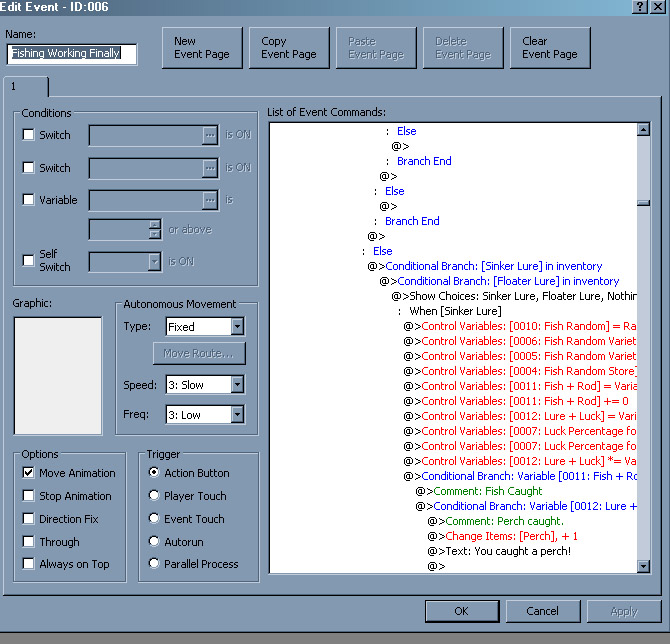Screen dimensions: 670x644
Task: Select Parallel Process trigger
Action: point(154,564)
